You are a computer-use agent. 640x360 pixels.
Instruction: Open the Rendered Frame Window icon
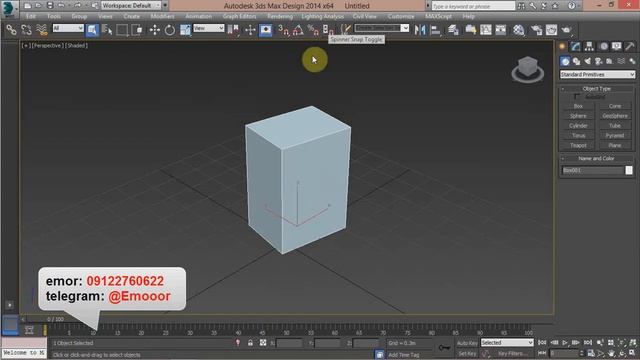pos(551,30)
